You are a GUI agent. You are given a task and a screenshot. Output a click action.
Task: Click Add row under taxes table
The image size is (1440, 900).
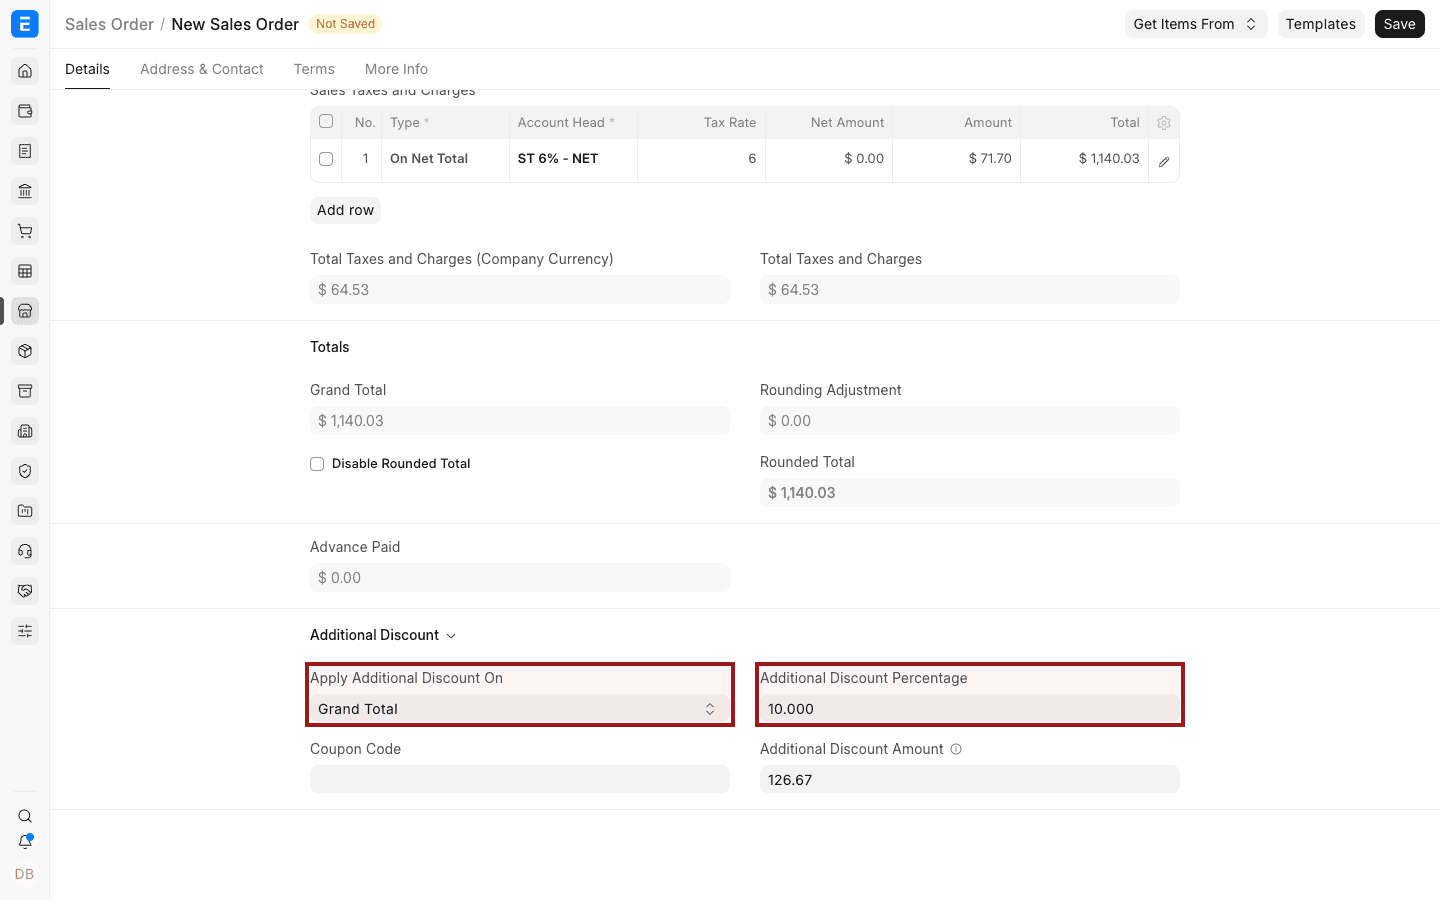click(345, 210)
